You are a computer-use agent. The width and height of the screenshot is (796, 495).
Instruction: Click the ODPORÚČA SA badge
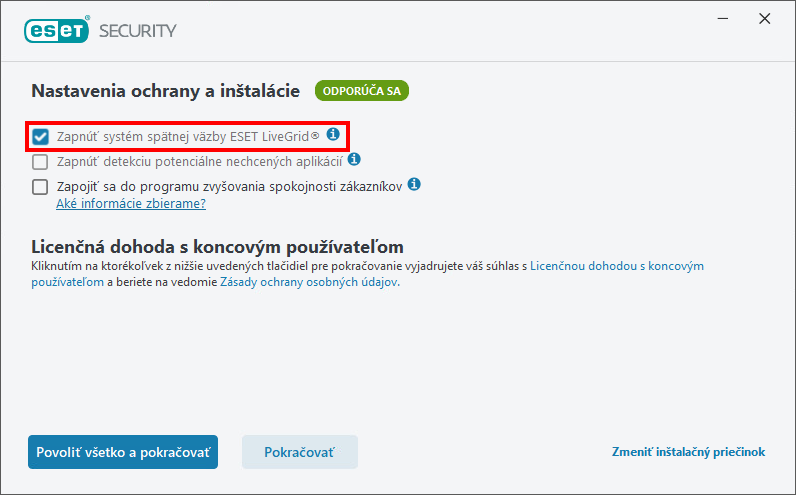pyautogui.click(x=361, y=91)
